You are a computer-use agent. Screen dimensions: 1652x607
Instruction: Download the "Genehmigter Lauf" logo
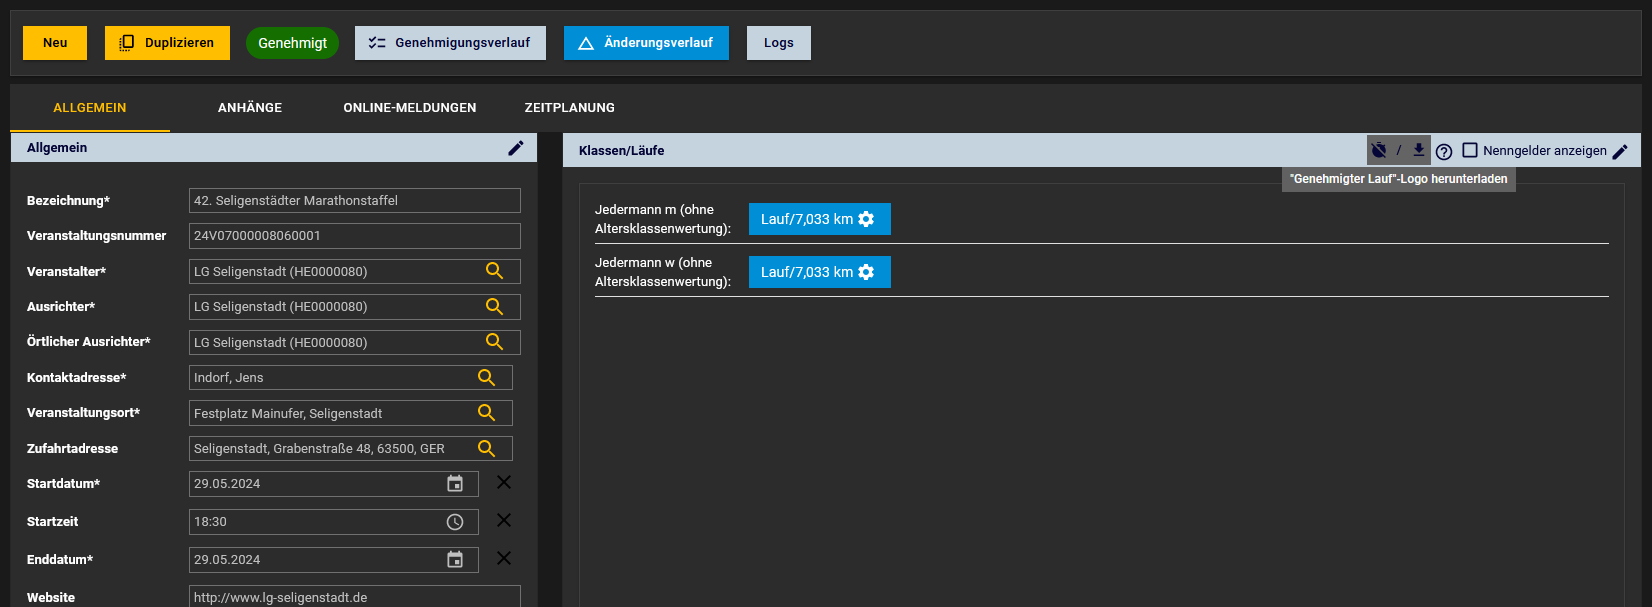tap(1418, 150)
